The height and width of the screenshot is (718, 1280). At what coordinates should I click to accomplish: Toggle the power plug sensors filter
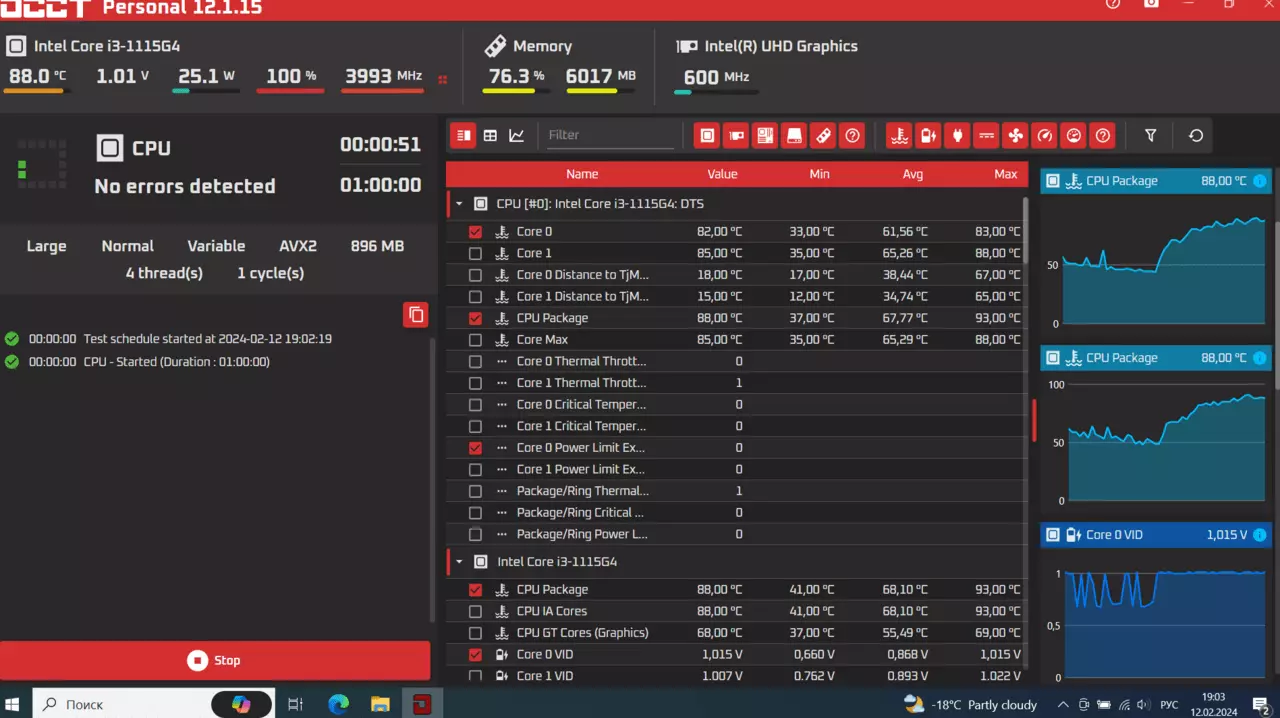[x=957, y=135]
